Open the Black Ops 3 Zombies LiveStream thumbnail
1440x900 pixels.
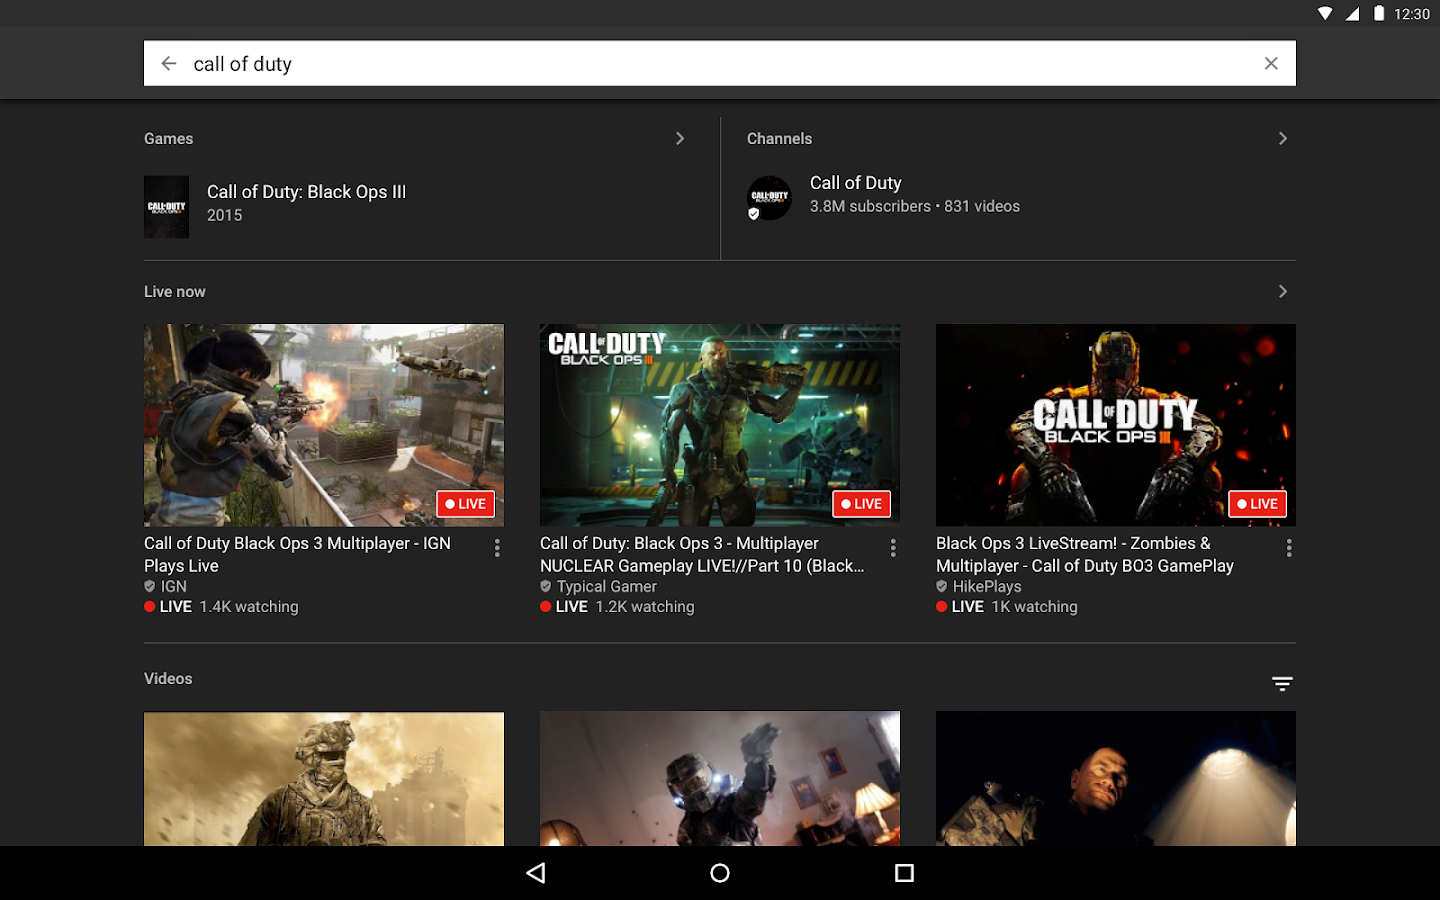(1115, 424)
